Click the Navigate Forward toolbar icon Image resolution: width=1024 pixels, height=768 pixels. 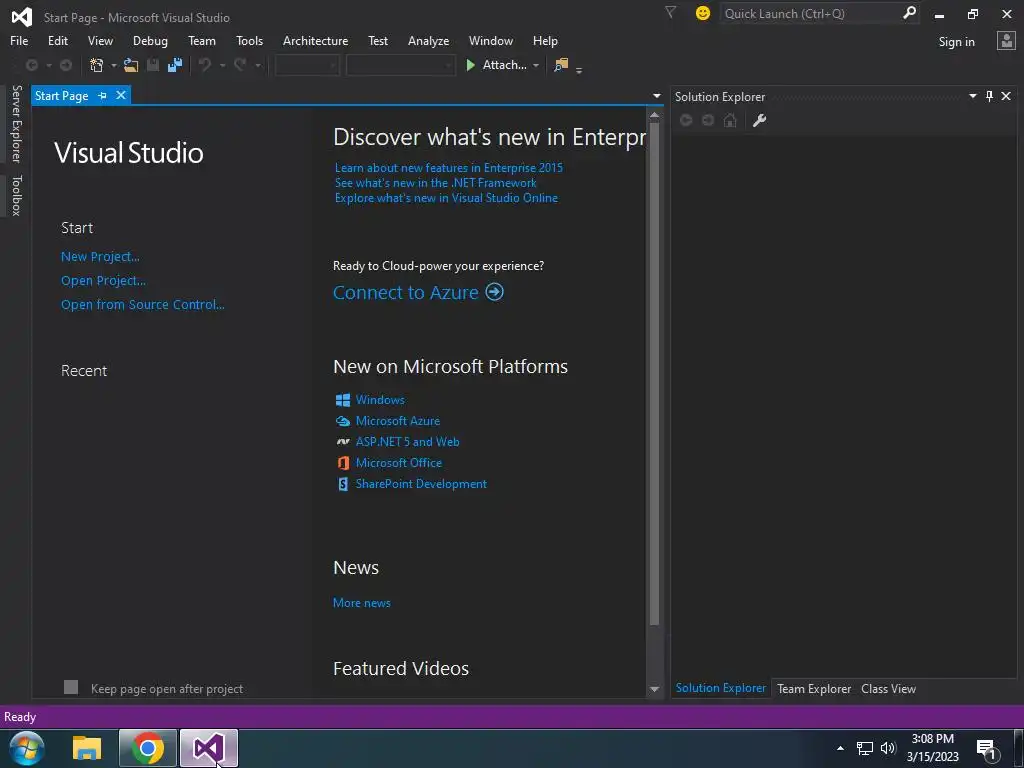coord(66,65)
